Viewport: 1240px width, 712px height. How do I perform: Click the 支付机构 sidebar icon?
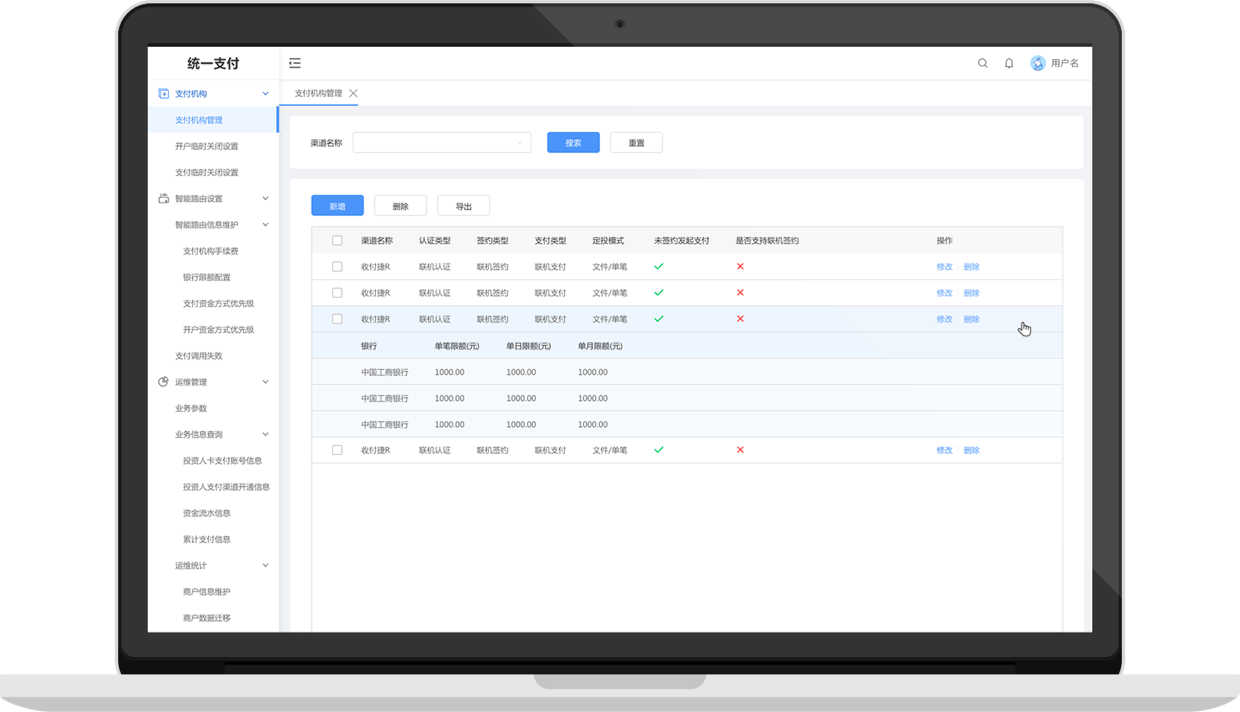click(x=164, y=94)
